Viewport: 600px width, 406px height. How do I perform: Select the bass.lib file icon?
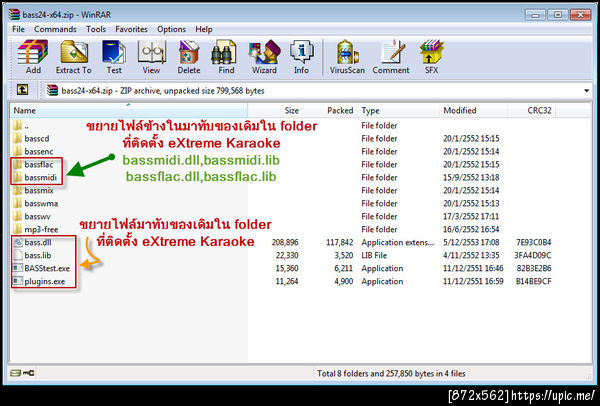(x=18, y=255)
